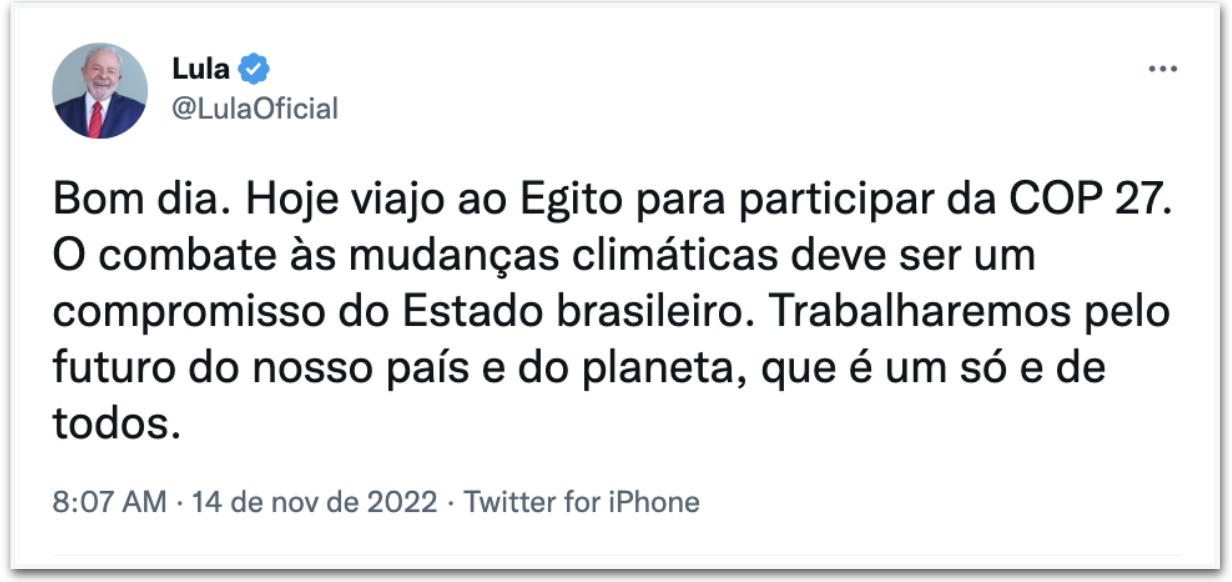Open the three-dot more options menu
This screenshot has height=582, width=1232.
[1163, 70]
